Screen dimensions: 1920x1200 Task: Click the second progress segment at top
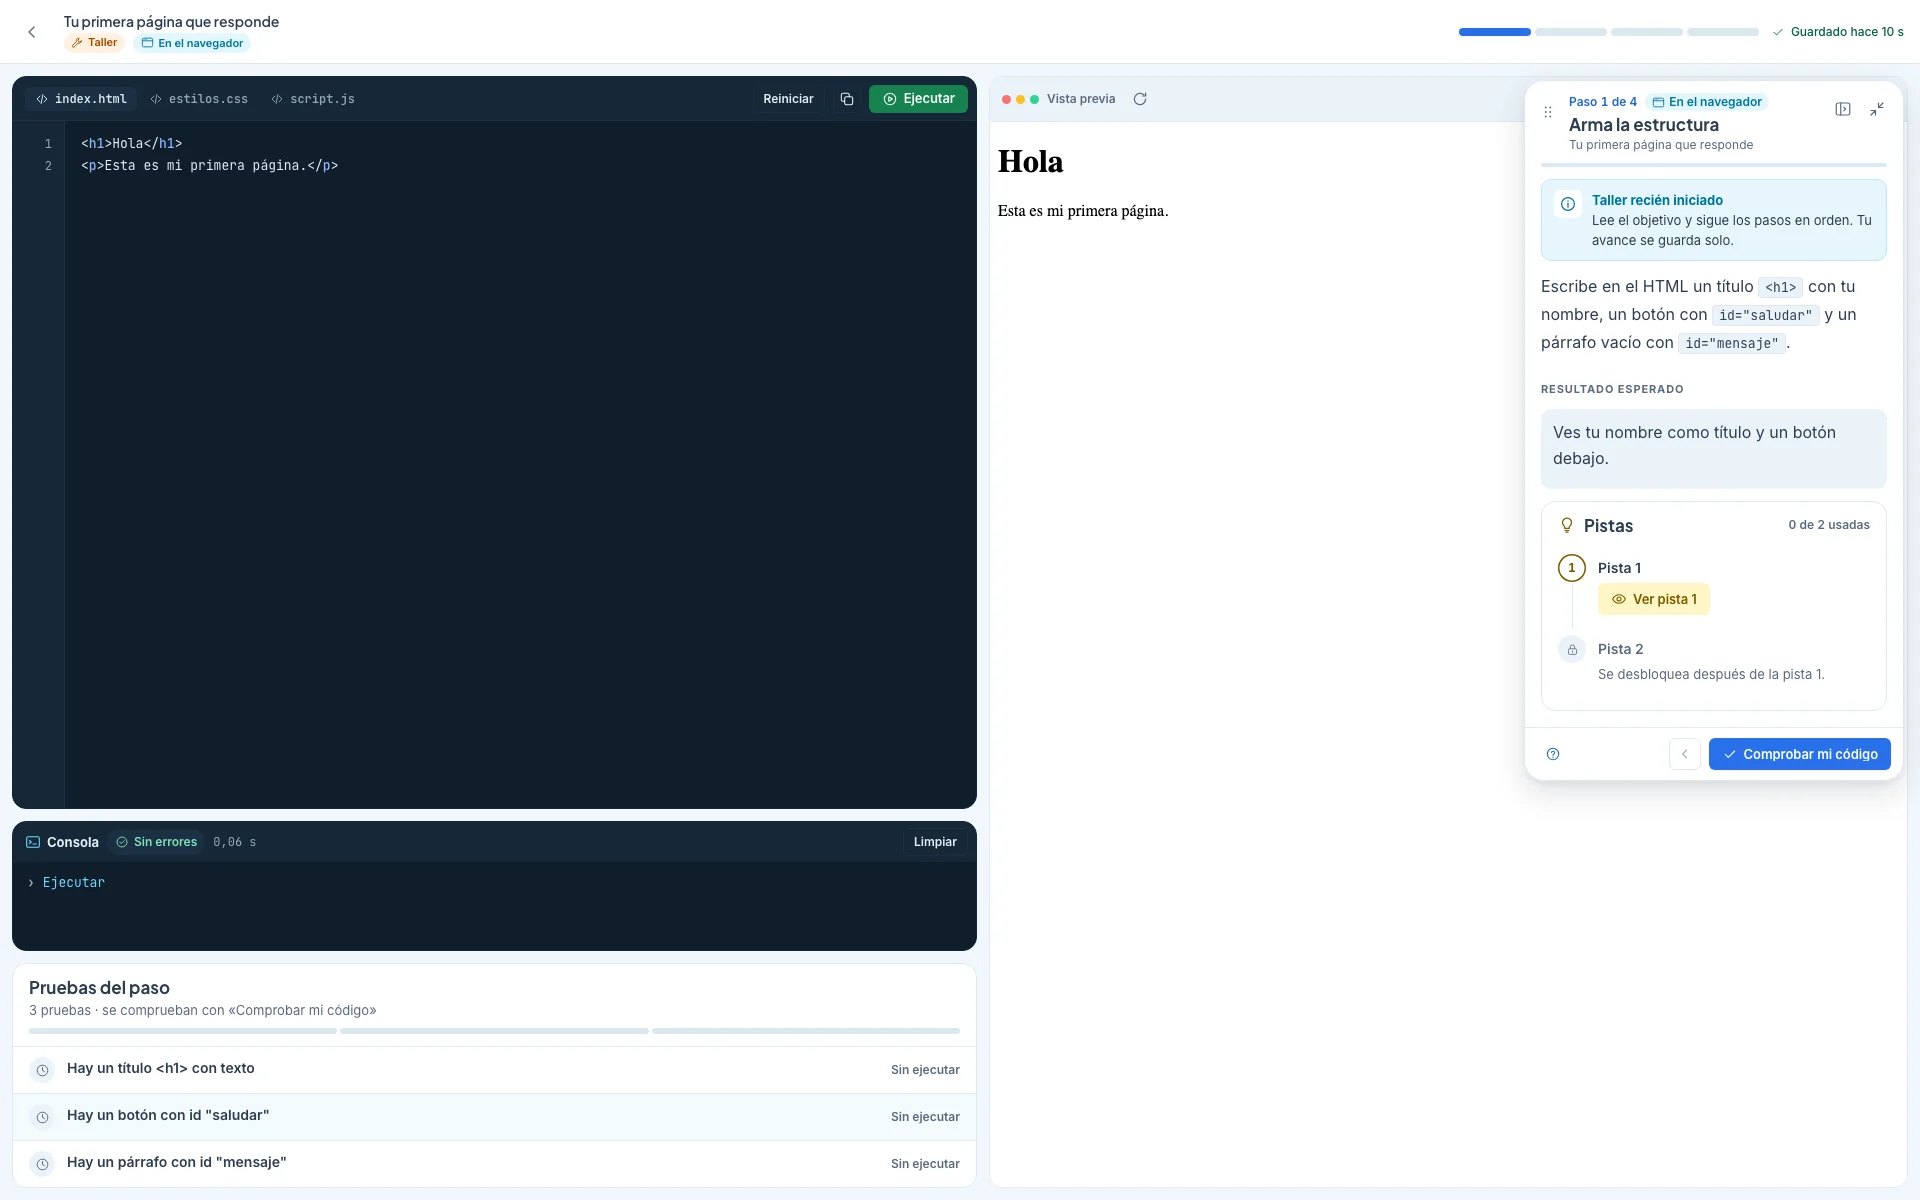coord(1571,32)
